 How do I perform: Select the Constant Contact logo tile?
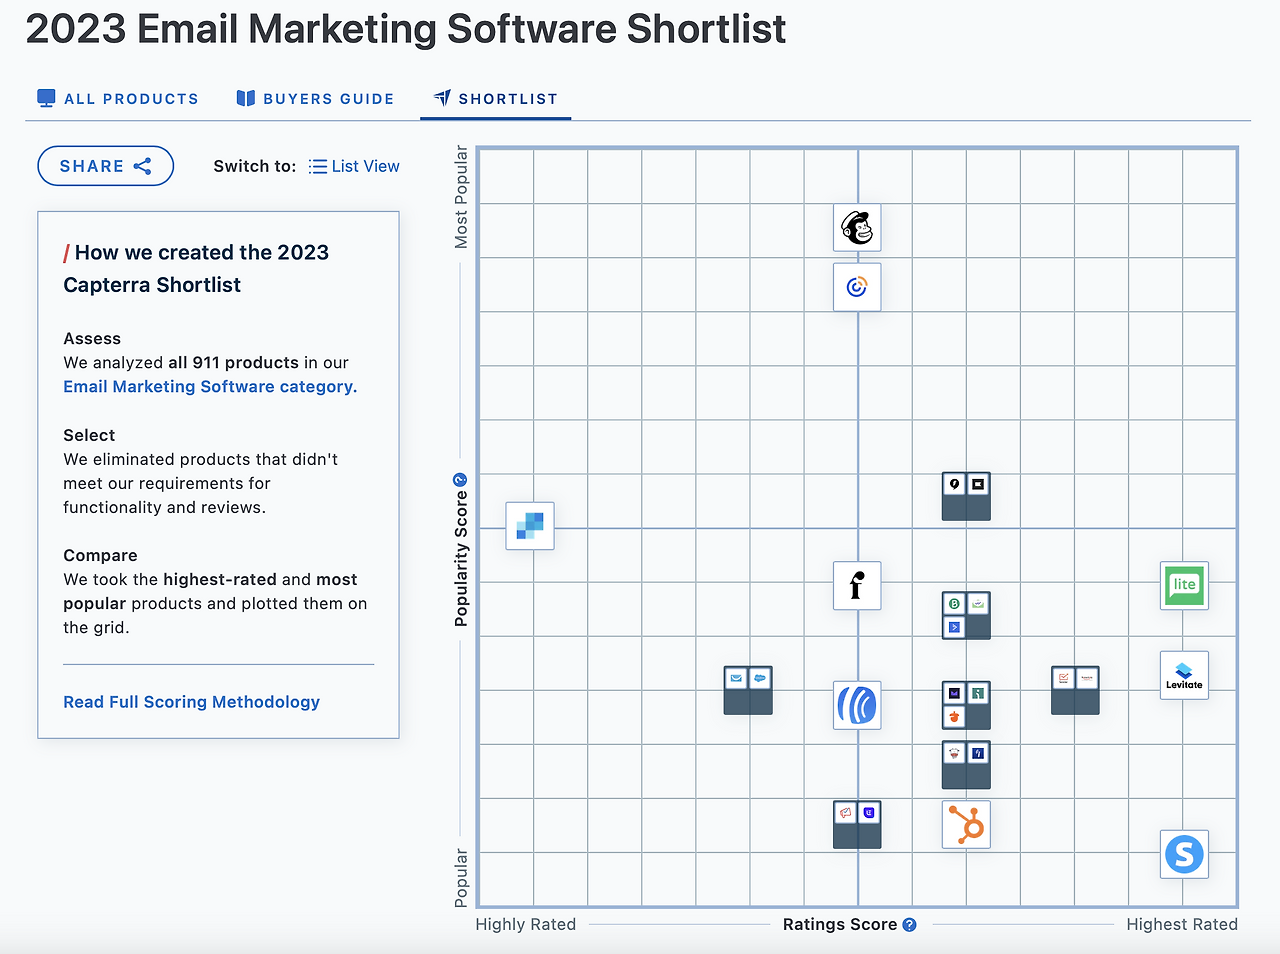coord(857,287)
